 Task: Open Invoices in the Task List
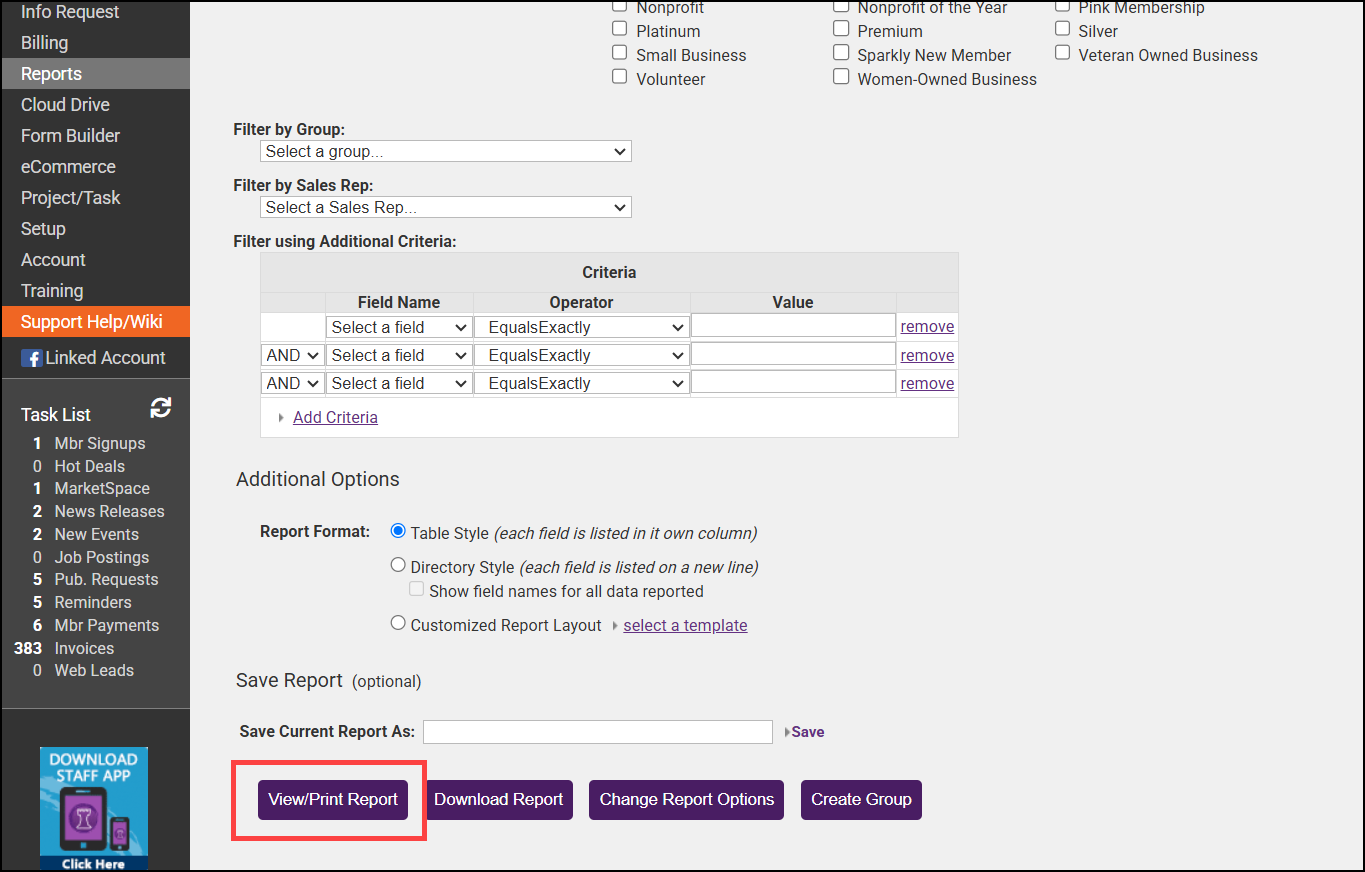(x=84, y=648)
